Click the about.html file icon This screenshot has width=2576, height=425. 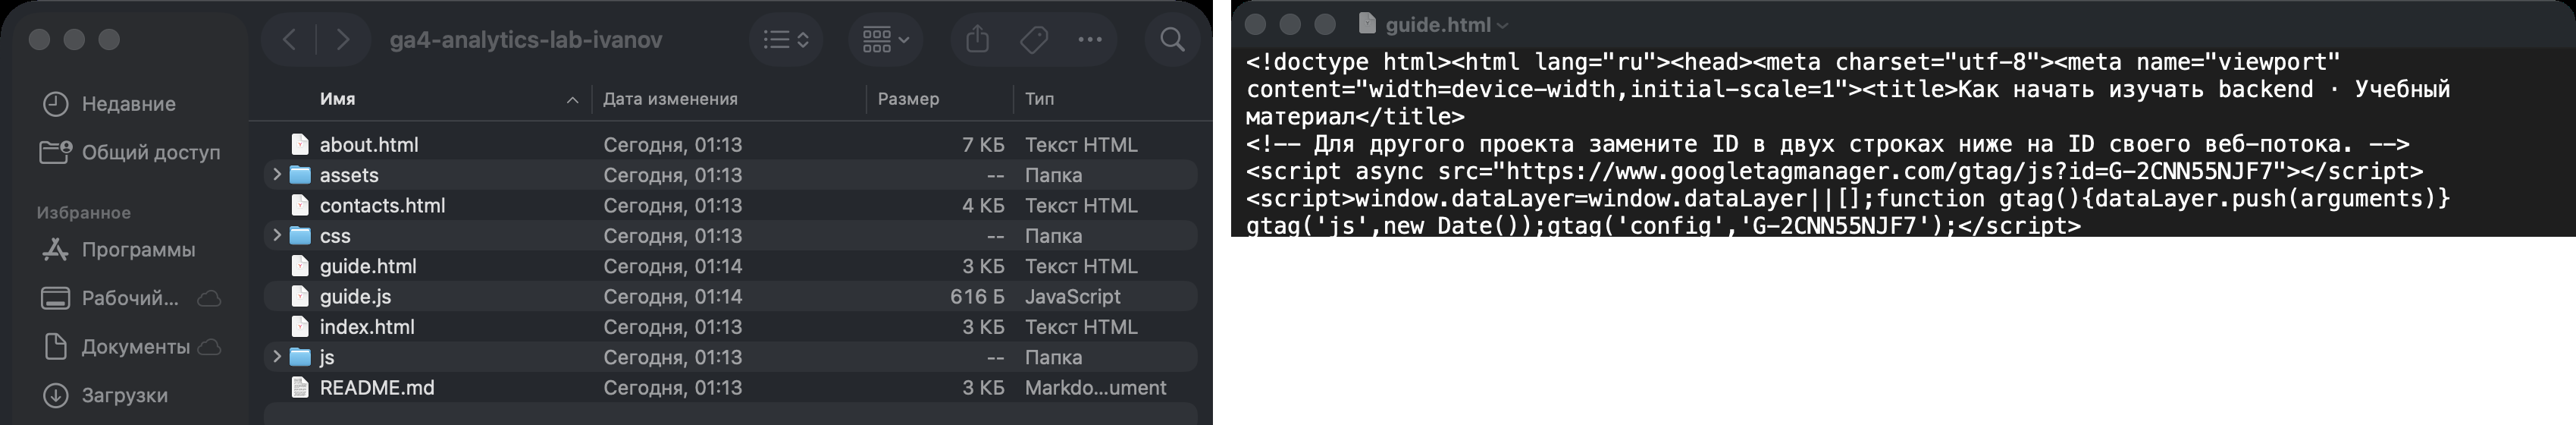click(x=300, y=145)
